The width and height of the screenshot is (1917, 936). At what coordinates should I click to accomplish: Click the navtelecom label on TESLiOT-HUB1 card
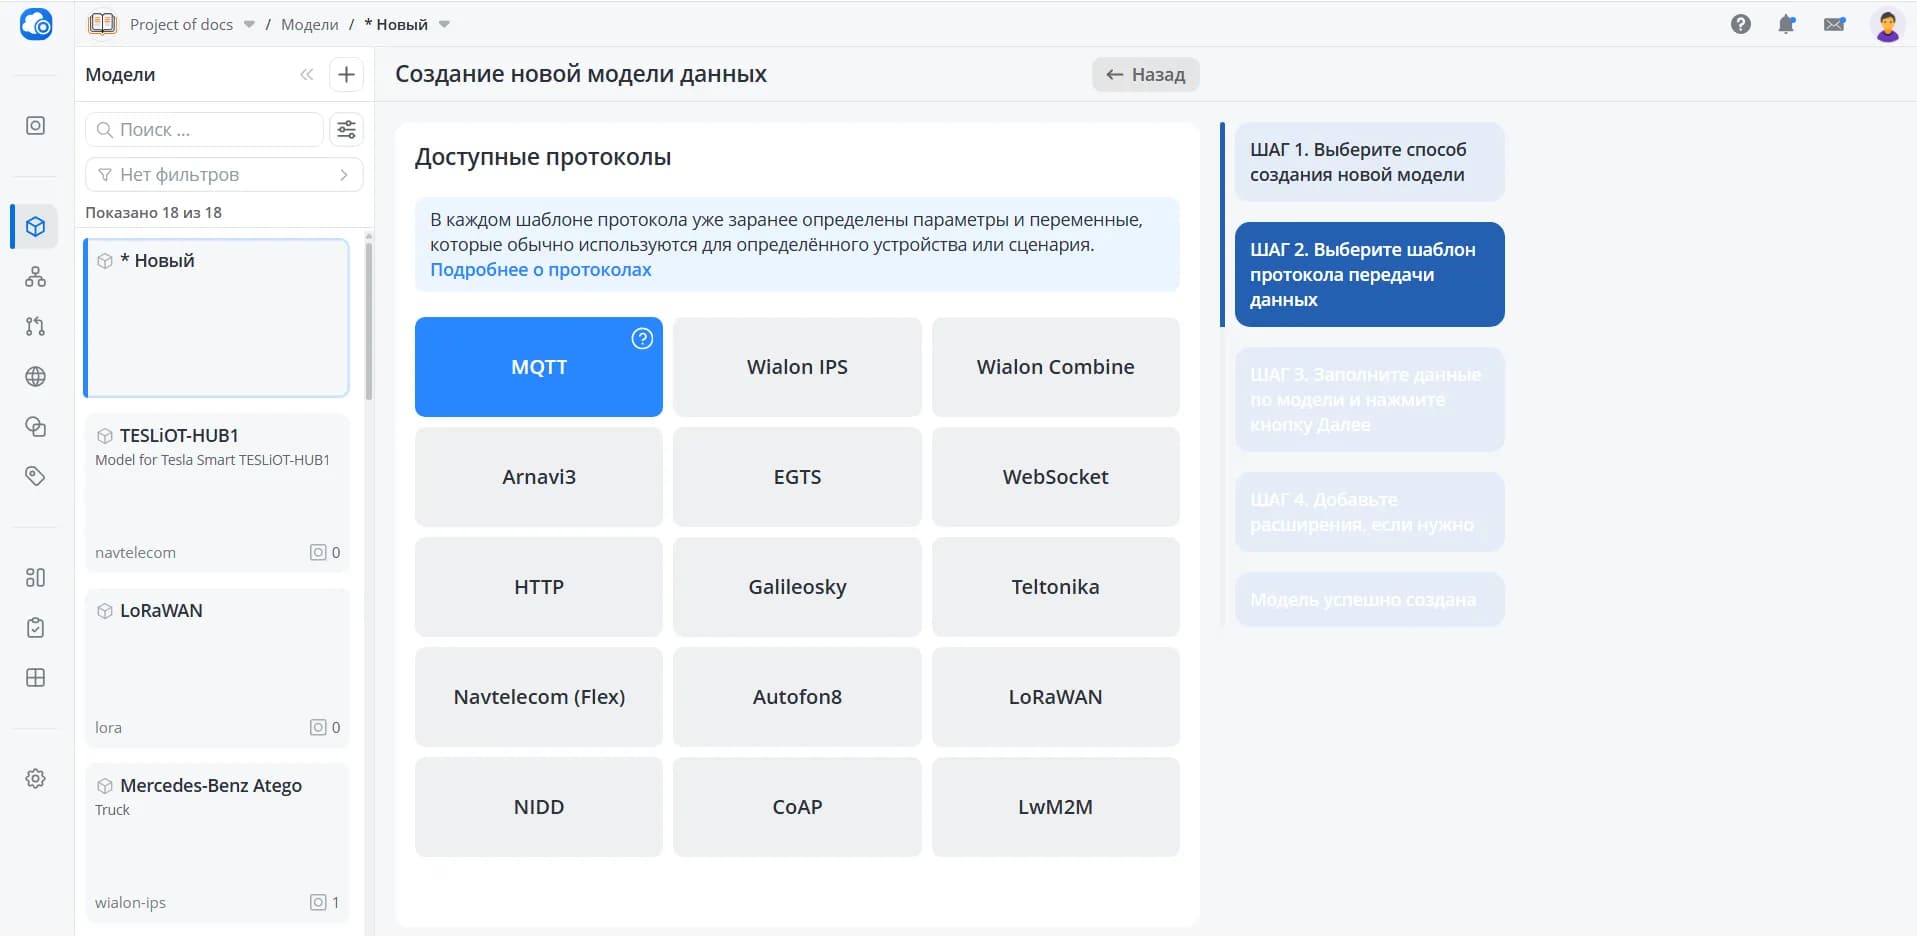[x=135, y=552]
